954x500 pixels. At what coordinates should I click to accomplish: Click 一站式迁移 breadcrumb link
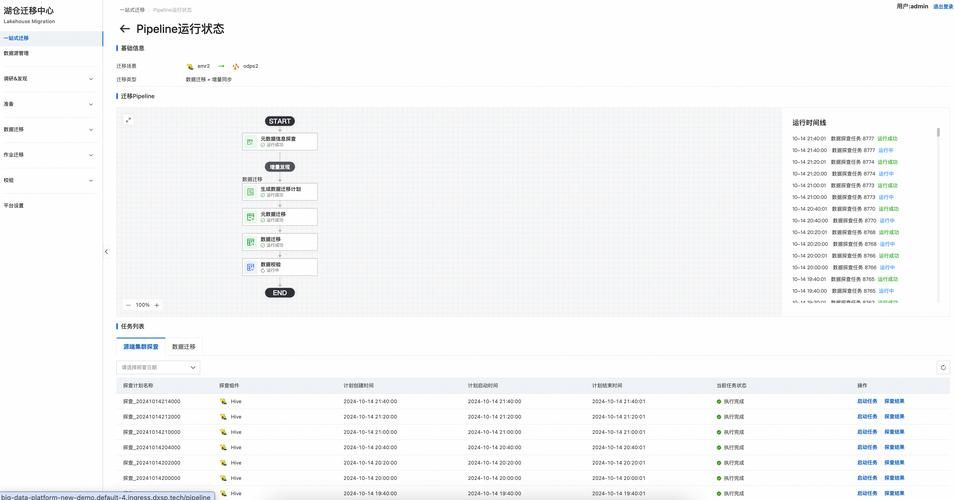click(x=132, y=10)
